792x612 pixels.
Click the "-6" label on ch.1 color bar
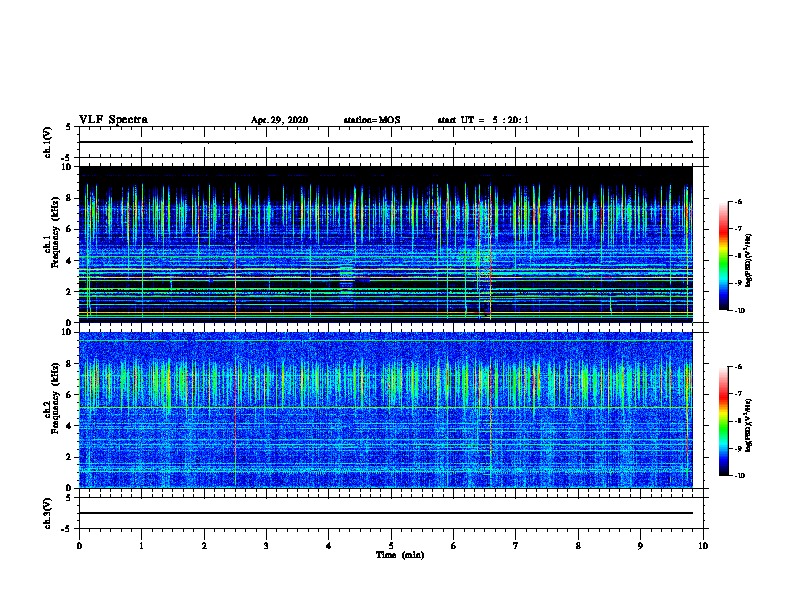(x=738, y=201)
